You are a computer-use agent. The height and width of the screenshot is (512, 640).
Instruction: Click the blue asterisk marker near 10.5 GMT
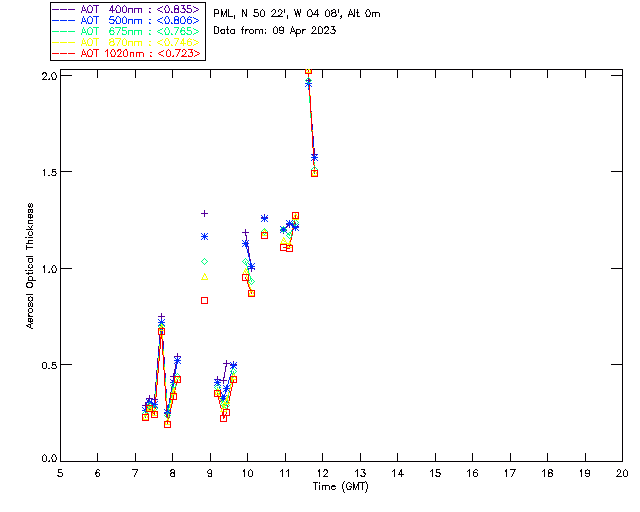(264, 218)
